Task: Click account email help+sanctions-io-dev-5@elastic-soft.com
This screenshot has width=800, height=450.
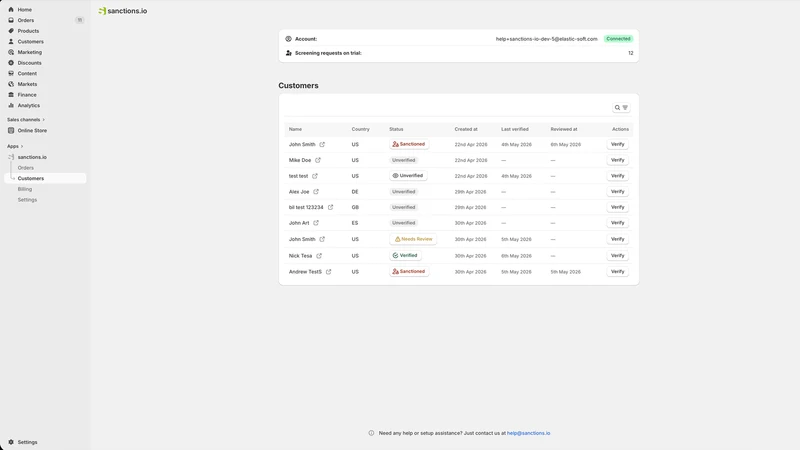Action: (546, 39)
